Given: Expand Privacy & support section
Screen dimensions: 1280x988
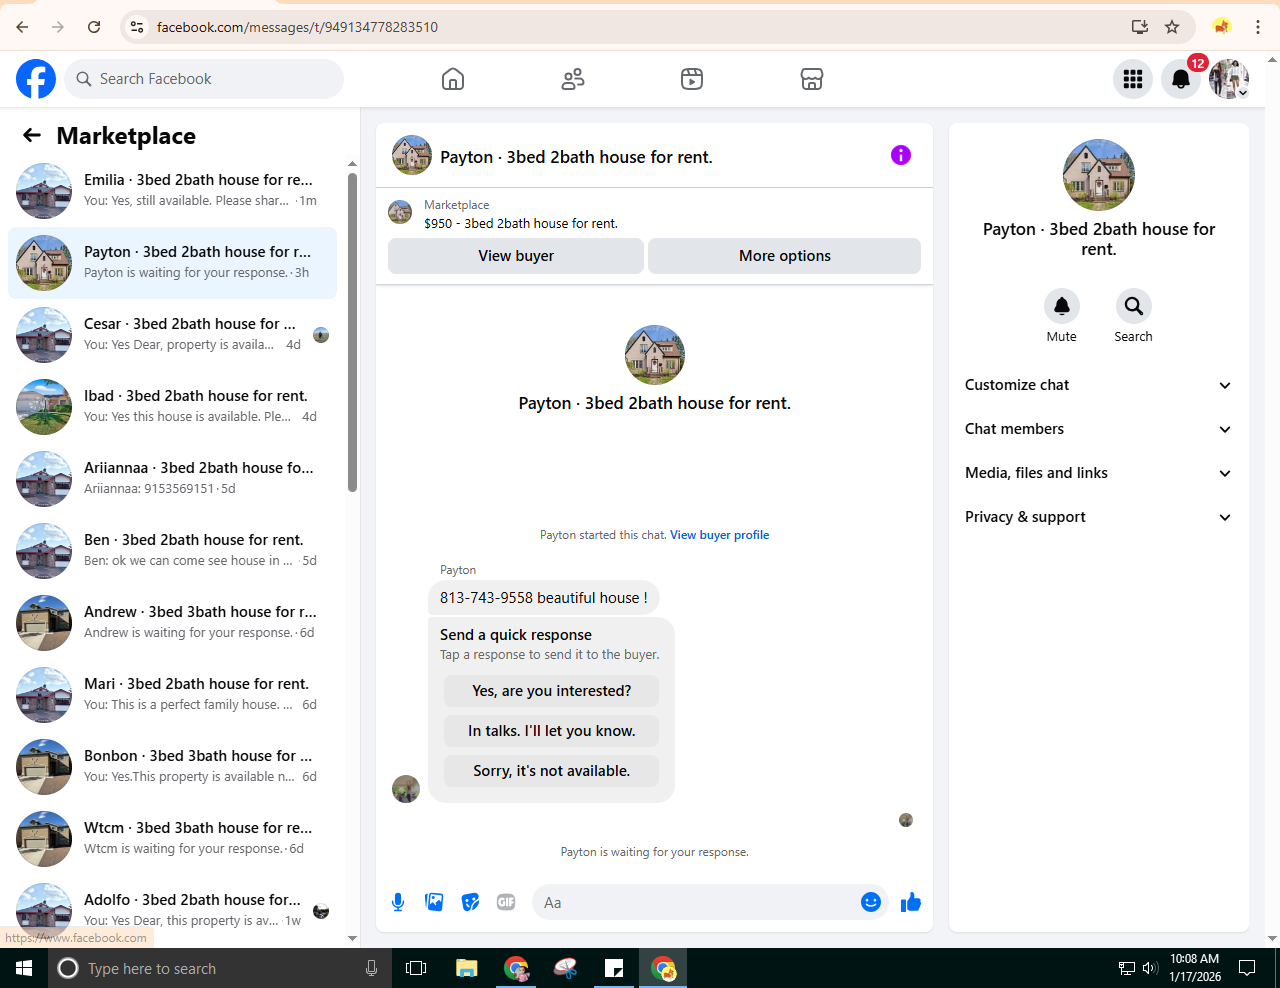Looking at the screenshot, I should [1098, 517].
